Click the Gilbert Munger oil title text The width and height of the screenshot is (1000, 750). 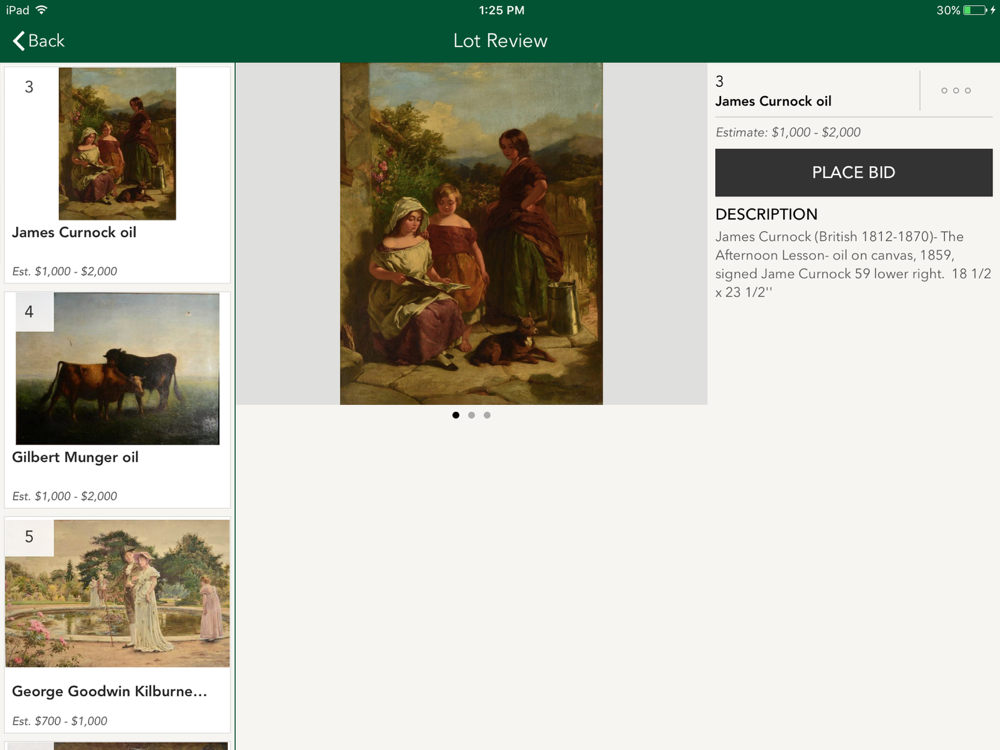75,457
